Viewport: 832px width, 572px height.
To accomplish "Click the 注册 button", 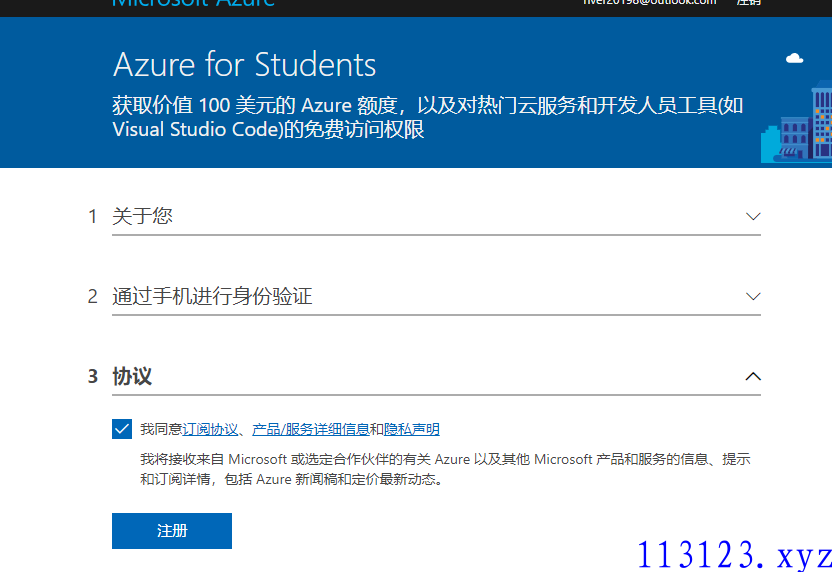I will click(172, 531).
